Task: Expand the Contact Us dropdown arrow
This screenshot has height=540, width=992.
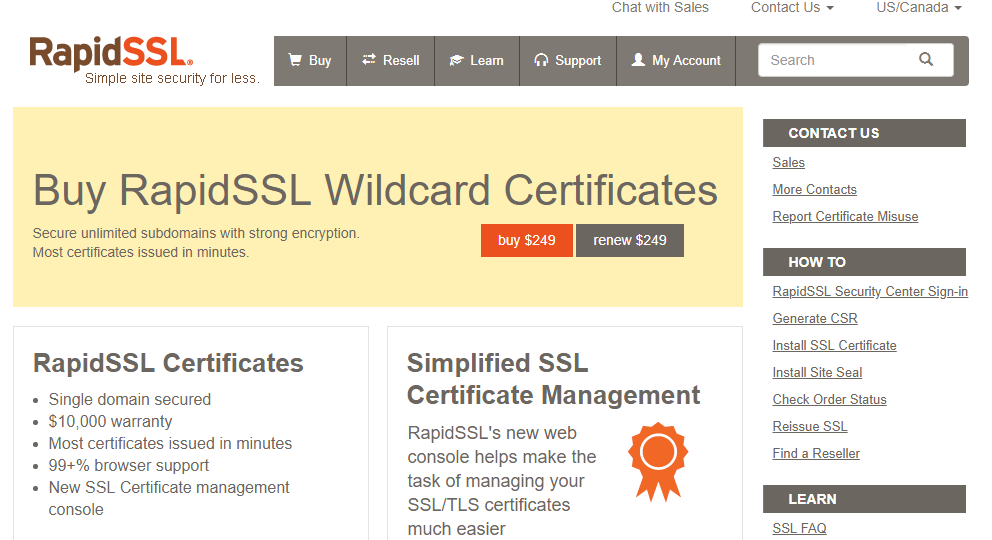Action: click(x=830, y=8)
